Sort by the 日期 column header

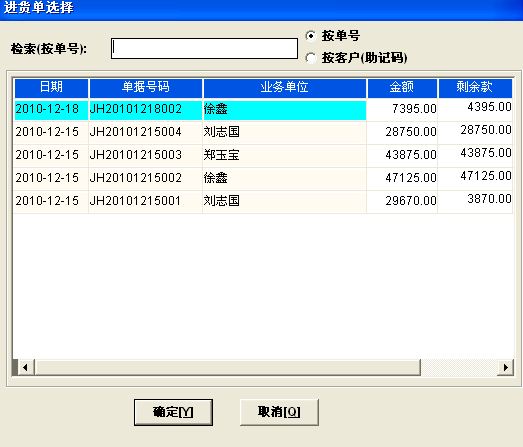click(51, 88)
